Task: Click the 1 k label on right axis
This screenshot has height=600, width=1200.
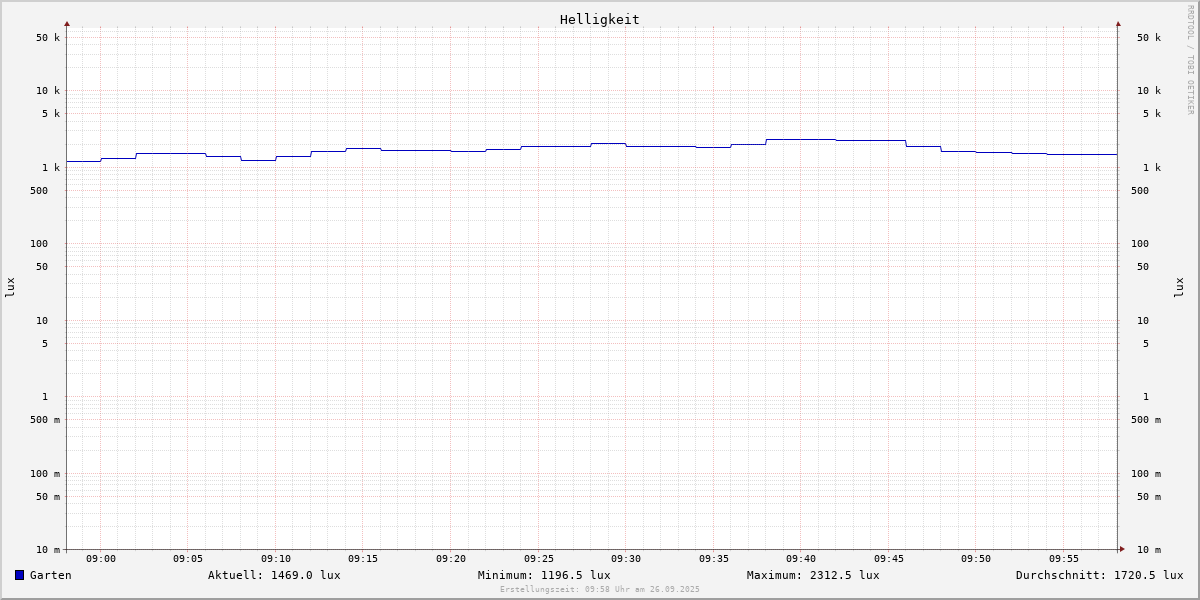Action: (x=1152, y=168)
